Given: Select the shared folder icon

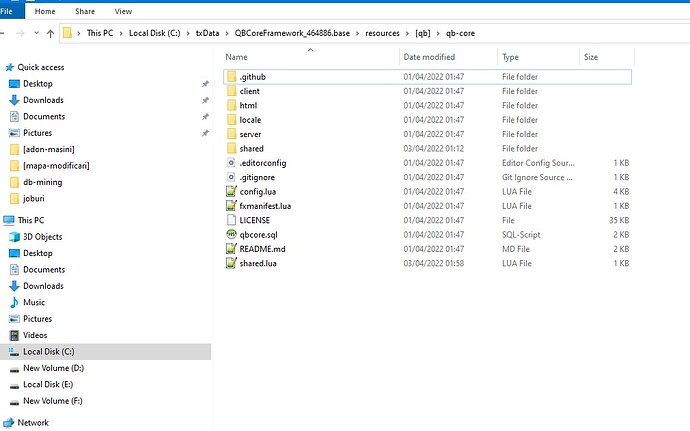Looking at the screenshot, I should [231, 148].
